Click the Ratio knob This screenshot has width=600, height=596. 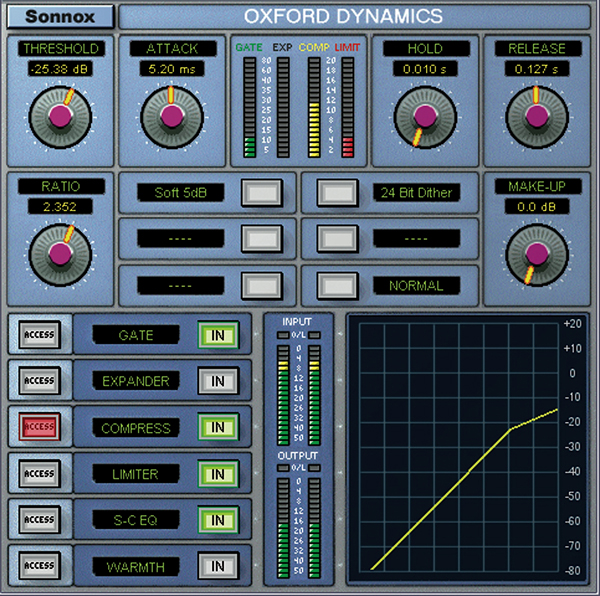tap(60, 252)
